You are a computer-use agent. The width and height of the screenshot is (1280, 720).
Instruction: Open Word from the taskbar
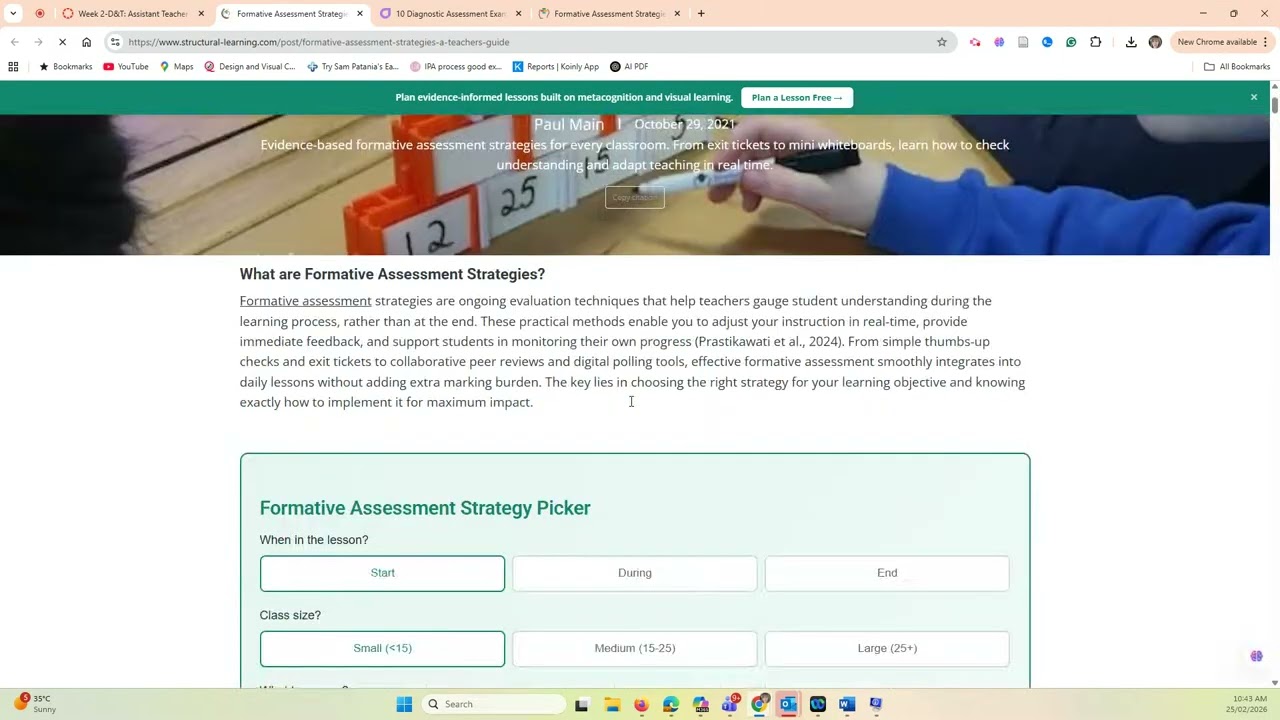click(847, 704)
